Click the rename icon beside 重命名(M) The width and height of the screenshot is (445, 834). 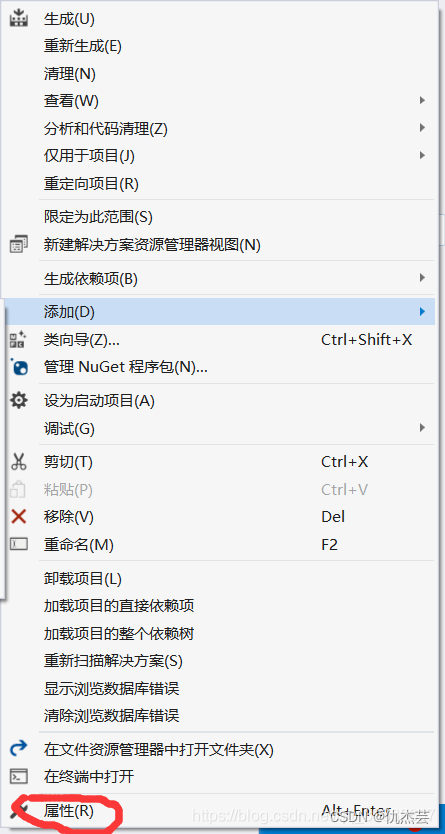click(19, 544)
